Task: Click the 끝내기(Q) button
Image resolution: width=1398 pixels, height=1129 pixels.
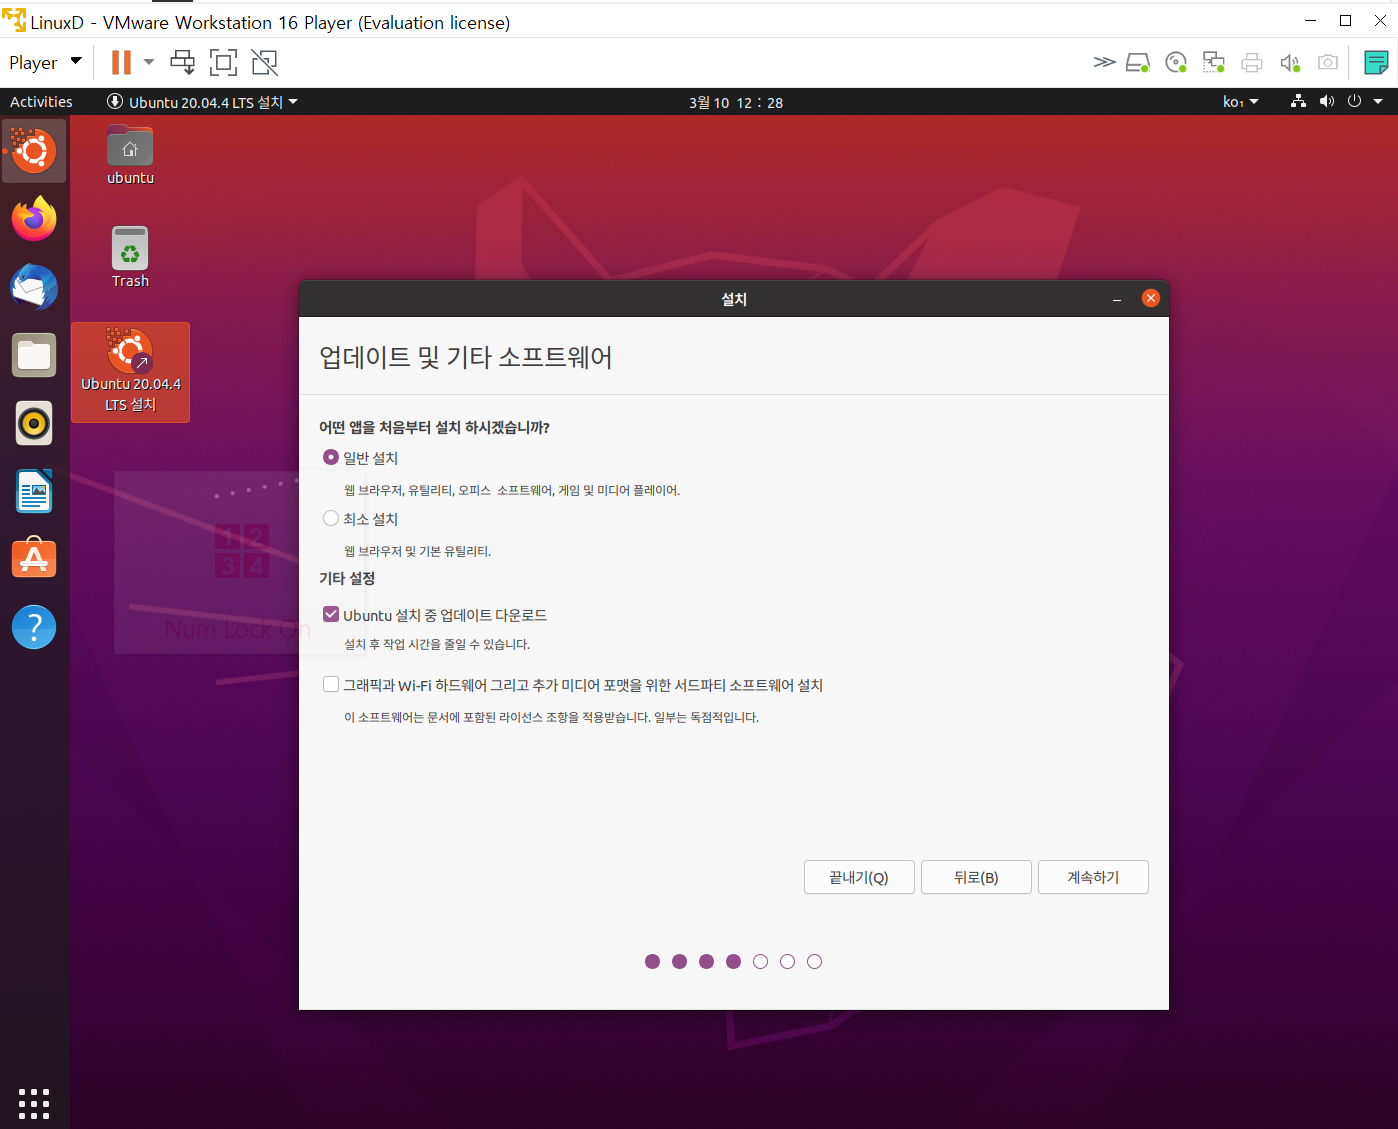Action: click(859, 877)
